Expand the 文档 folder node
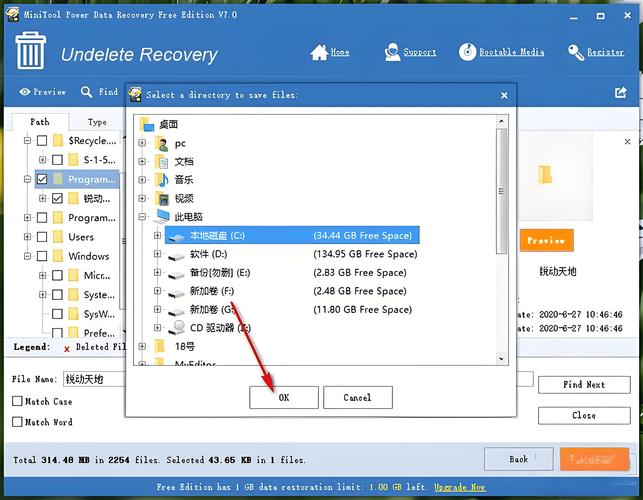The image size is (643, 500). pyautogui.click(x=143, y=161)
